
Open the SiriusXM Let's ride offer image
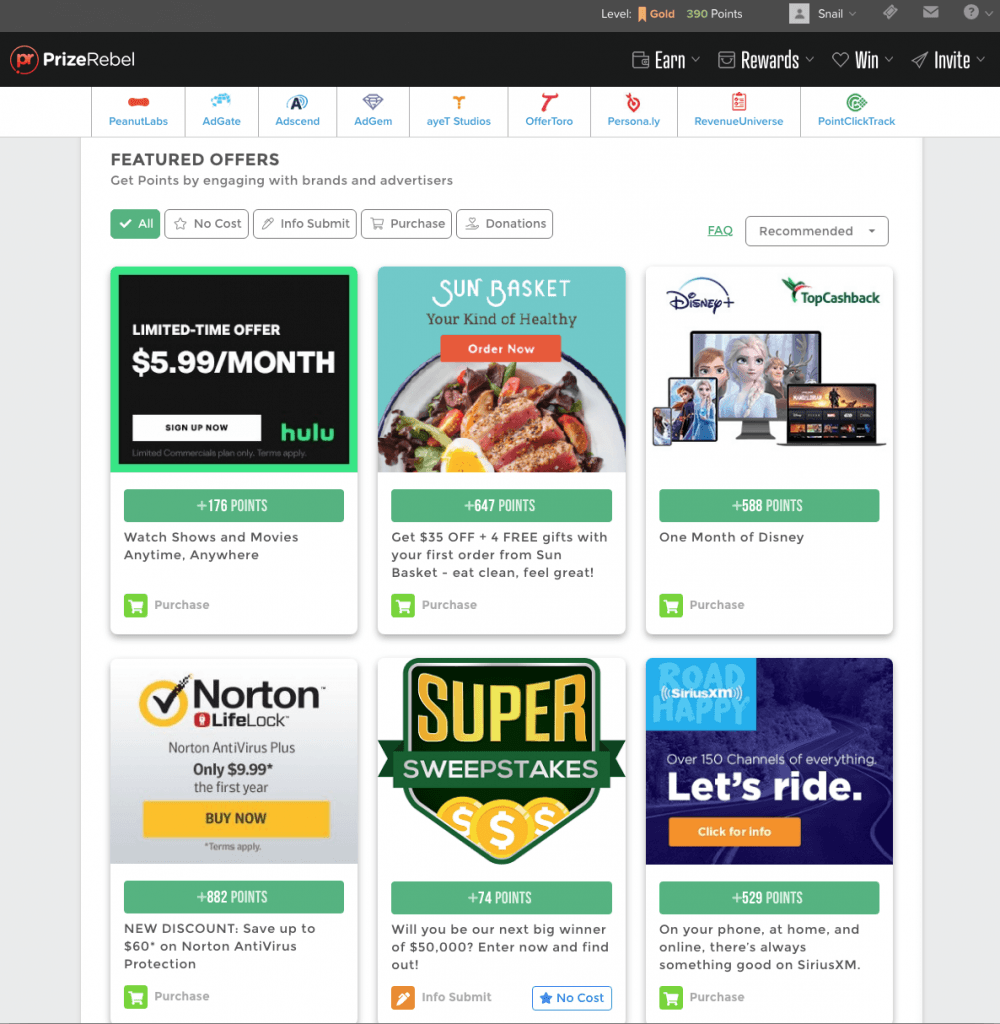pos(769,761)
